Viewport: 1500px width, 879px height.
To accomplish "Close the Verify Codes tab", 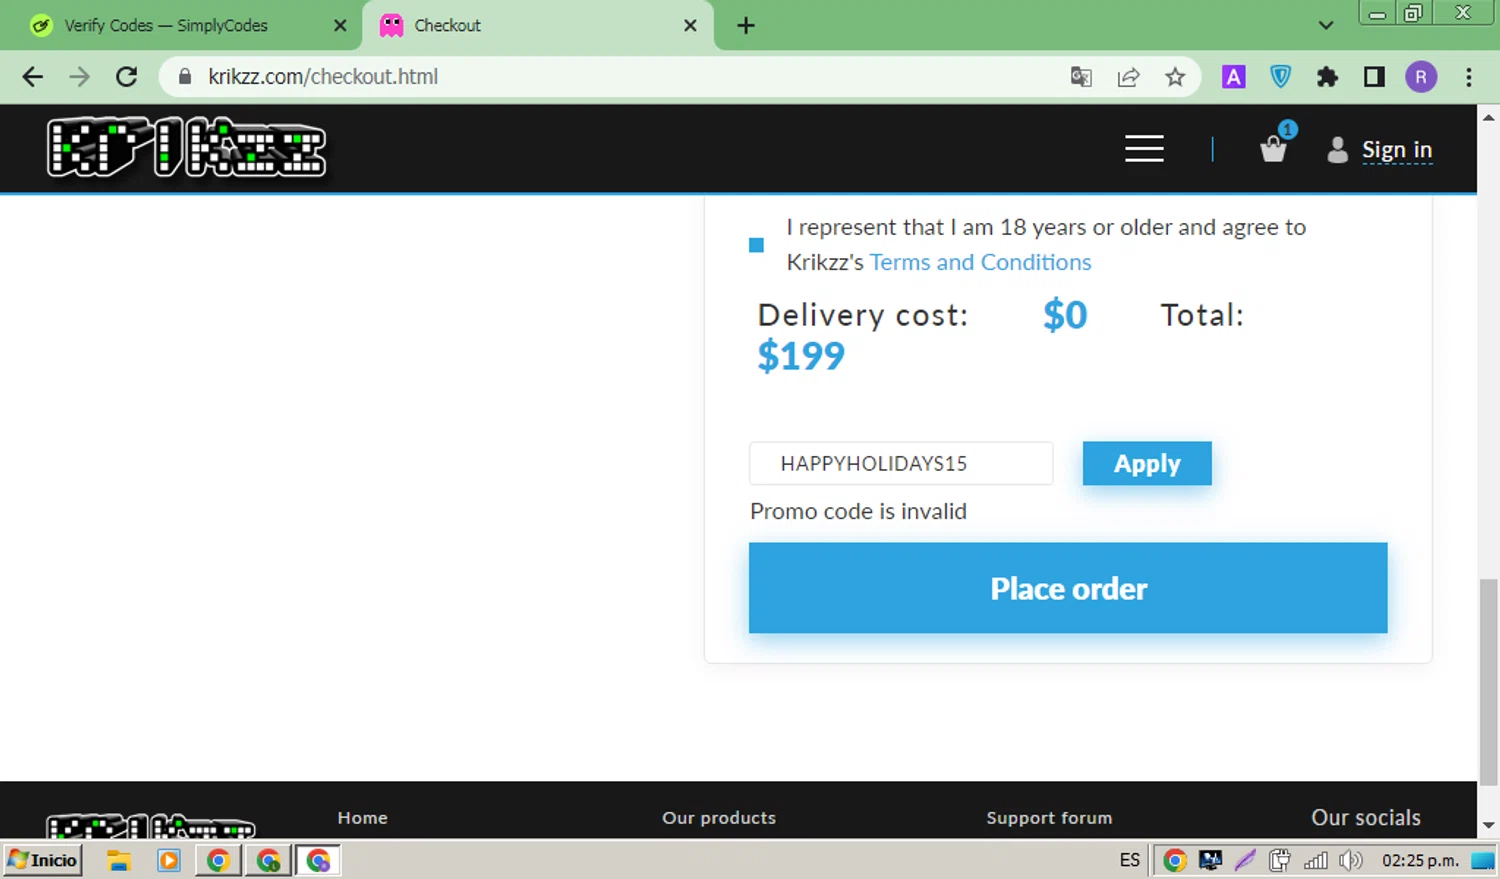I will 340,26.
